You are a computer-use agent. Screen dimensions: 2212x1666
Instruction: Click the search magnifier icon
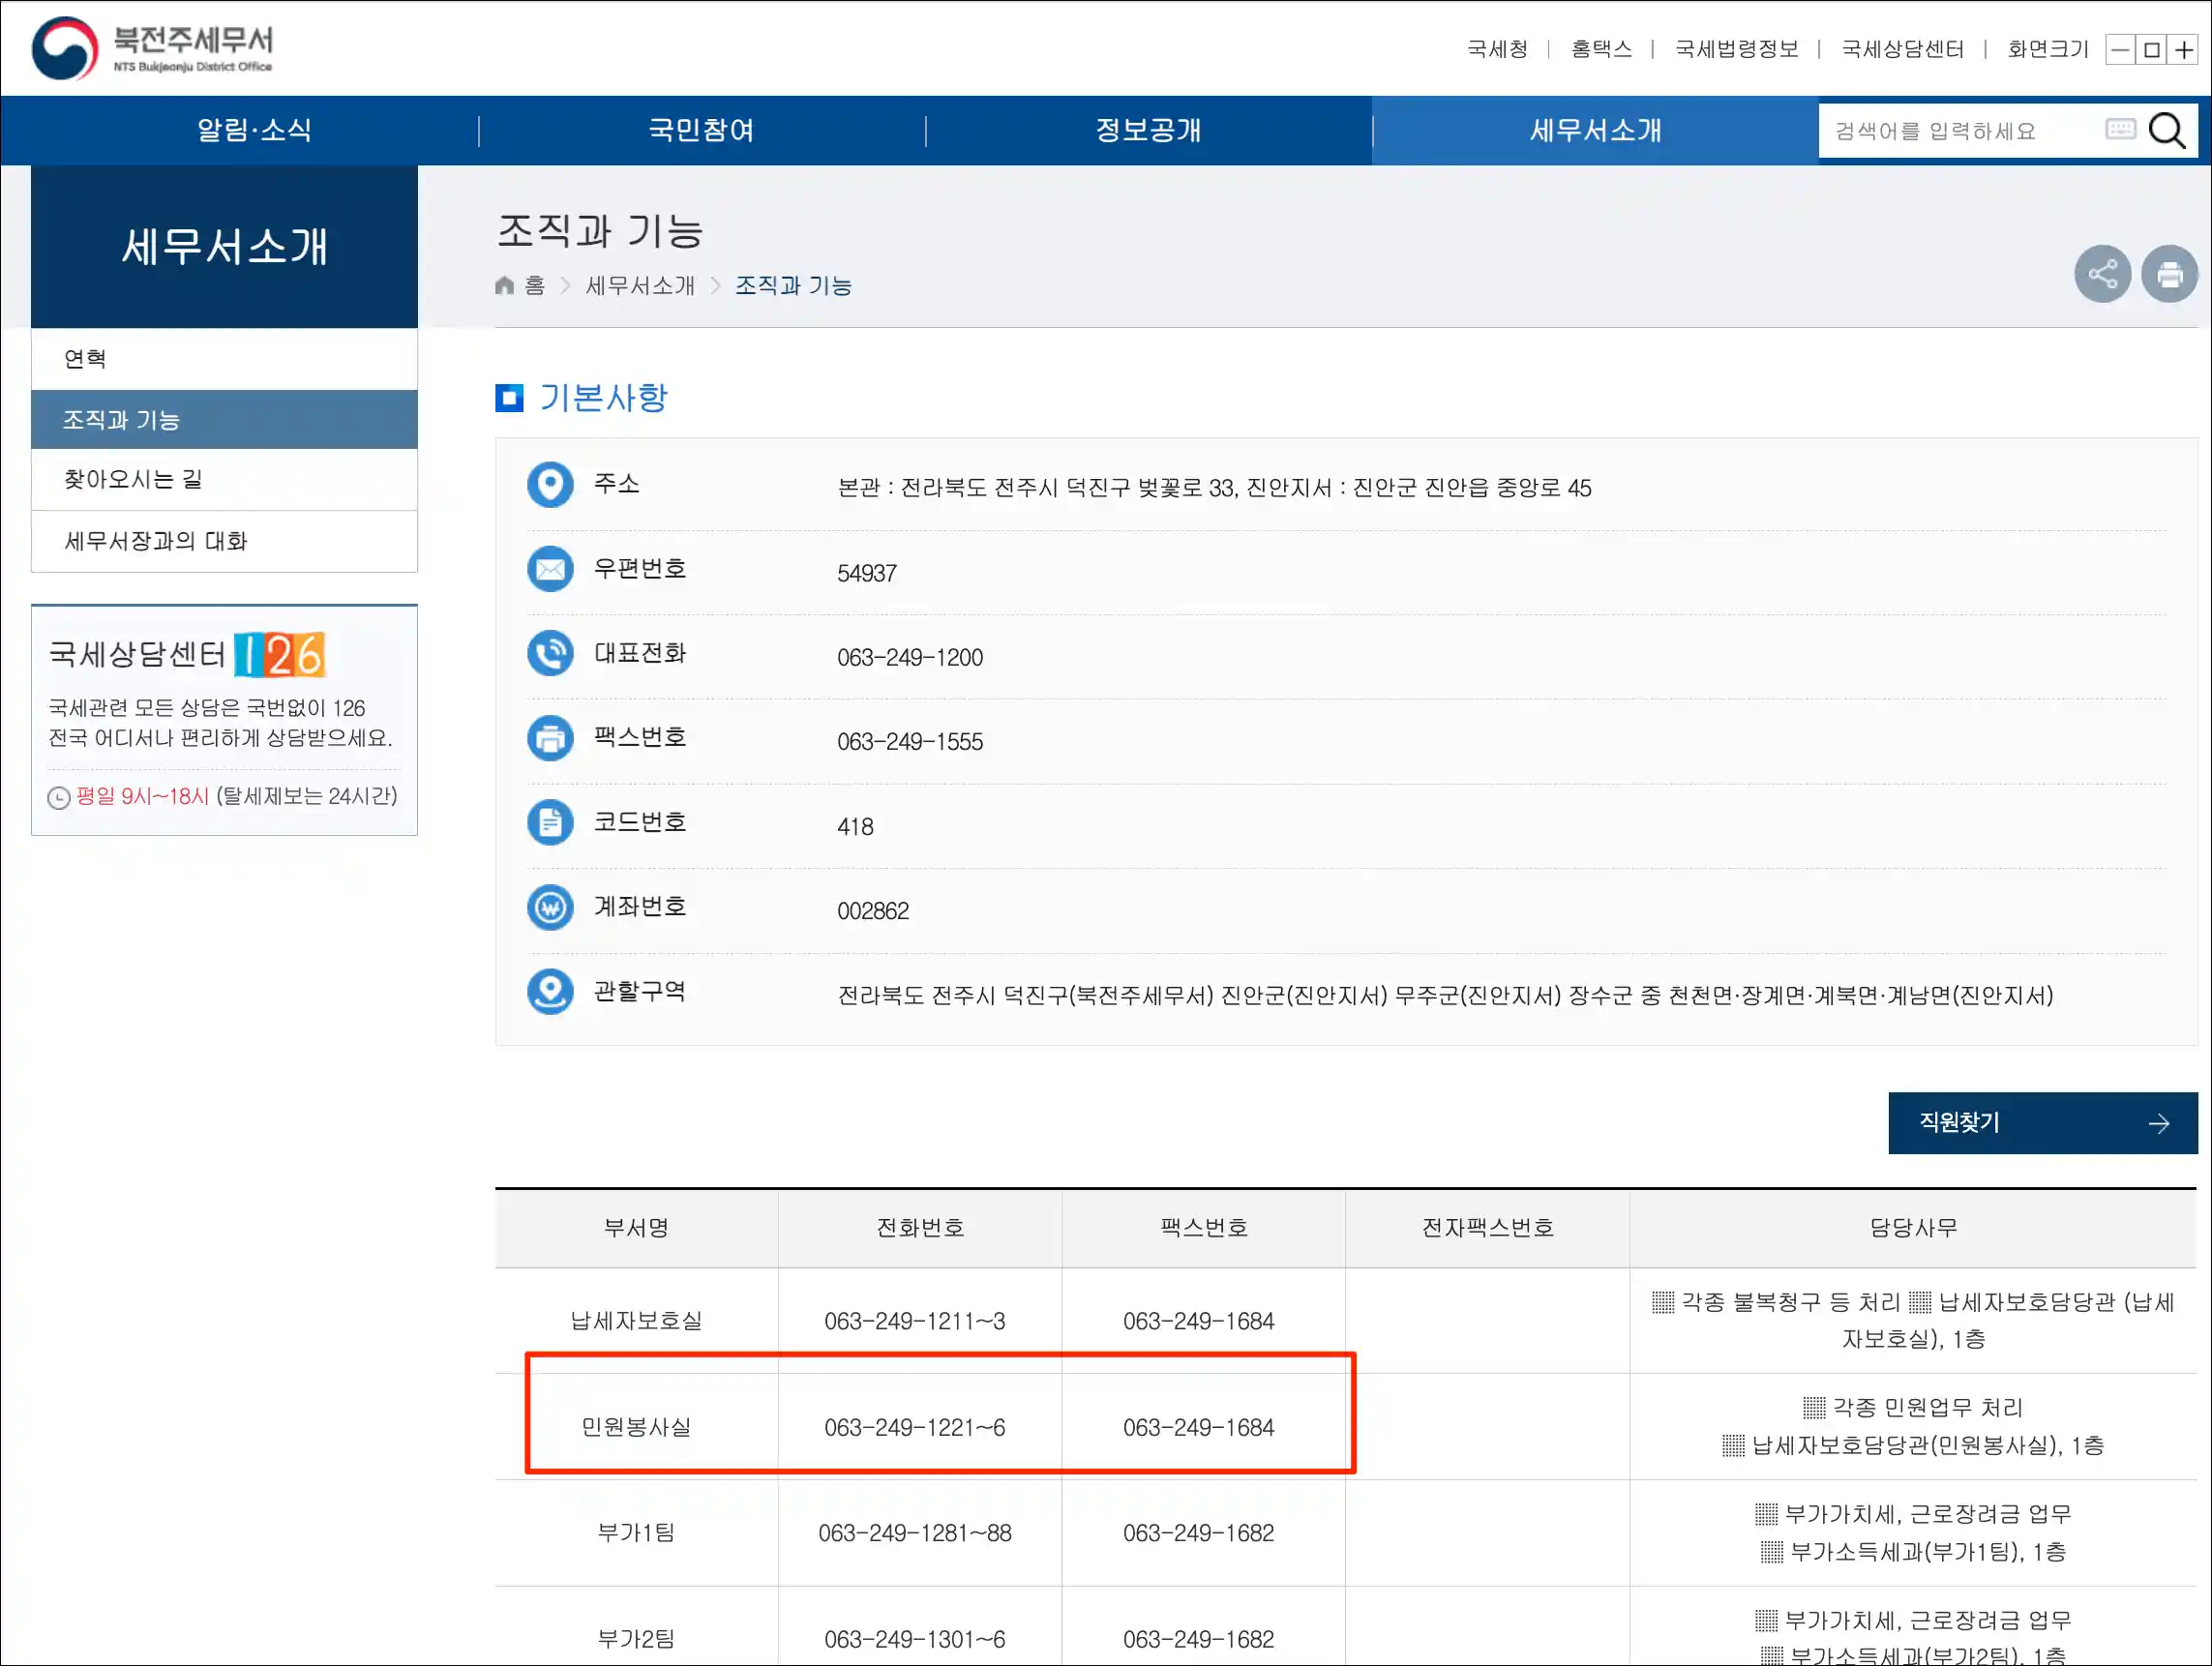coord(2166,131)
